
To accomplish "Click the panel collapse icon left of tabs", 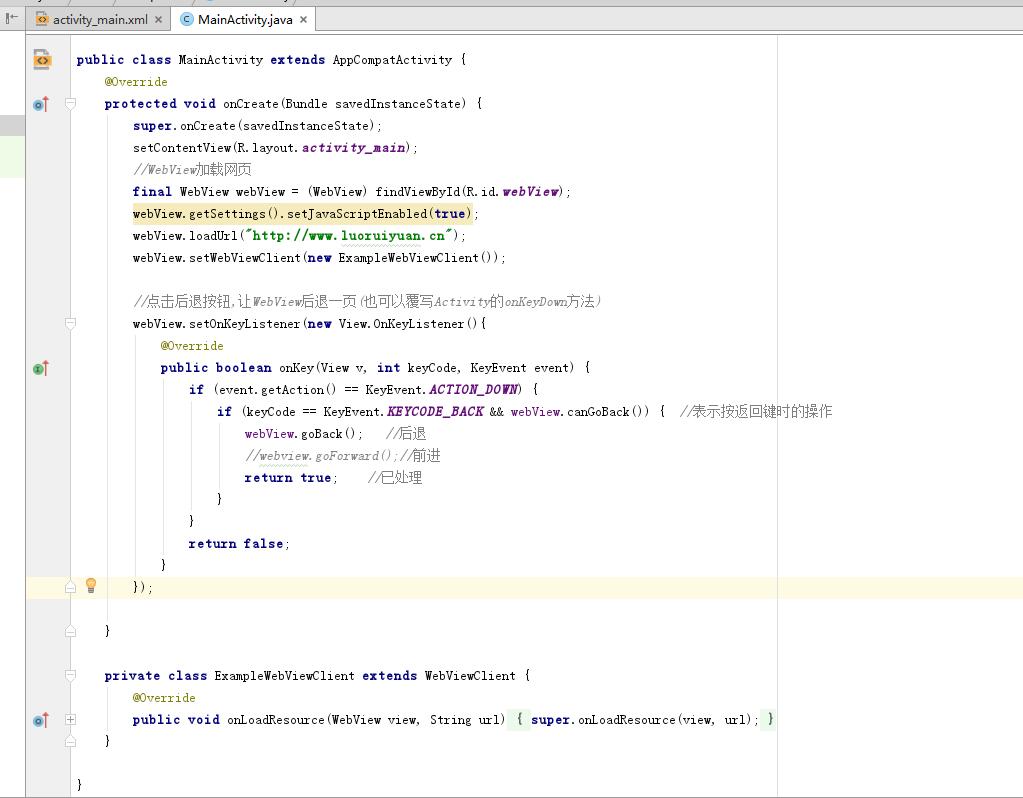I will point(11,18).
